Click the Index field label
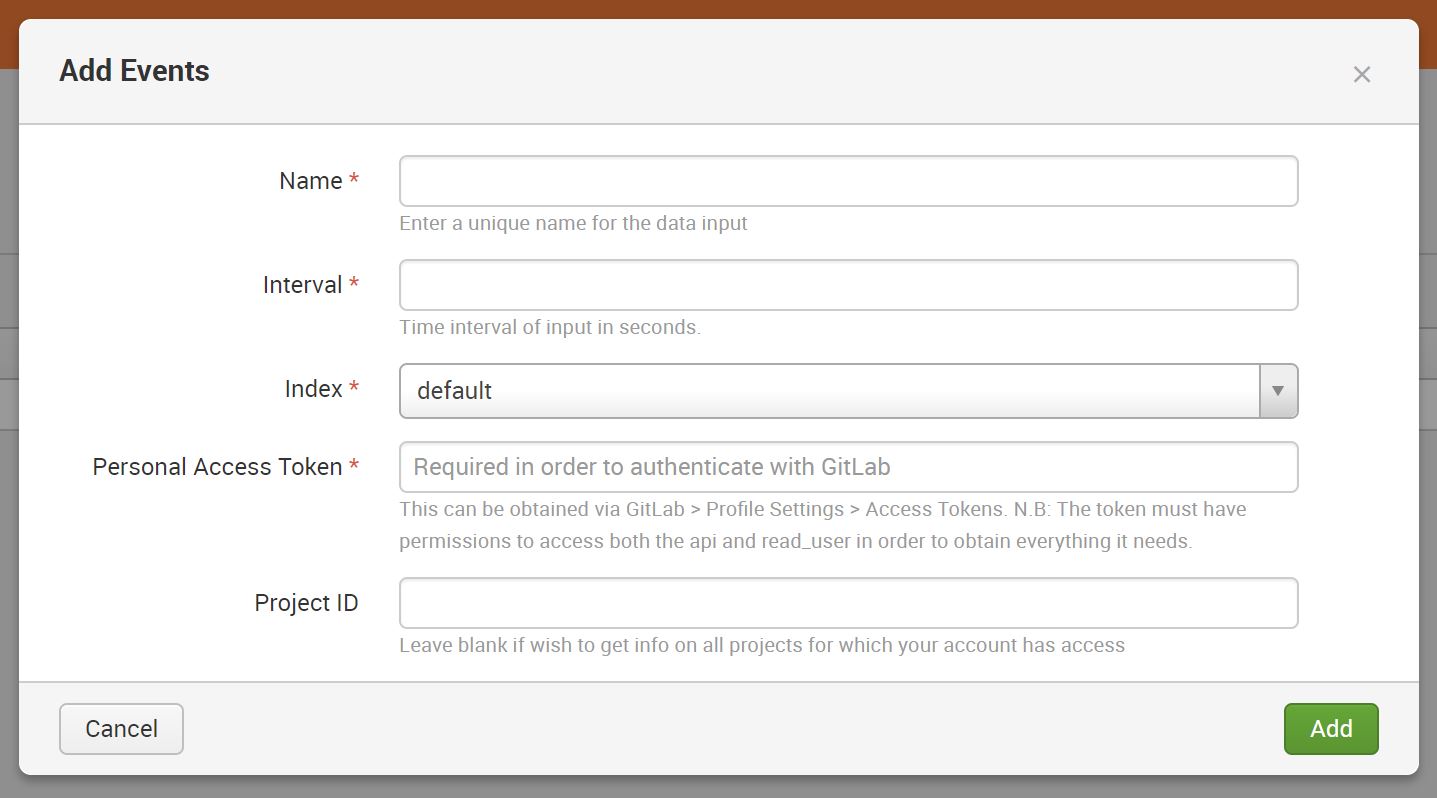The image size is (1437, 798). click(314, 389)
